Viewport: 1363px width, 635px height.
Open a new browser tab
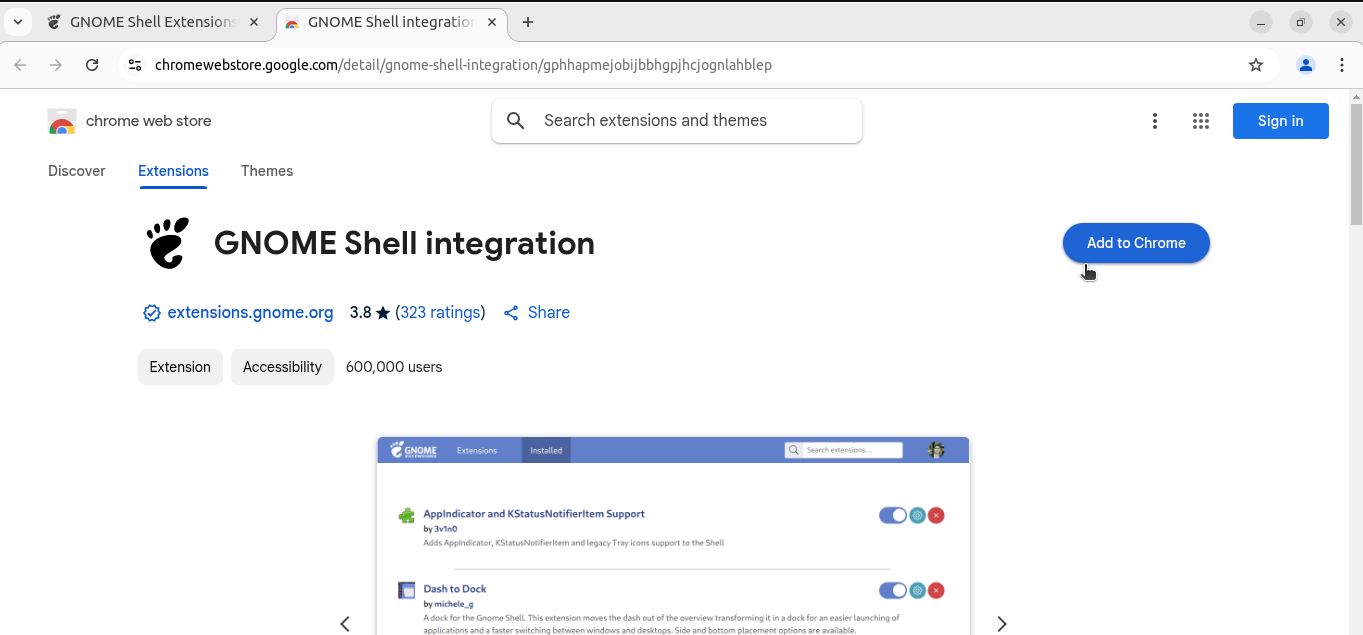tap(528, 22)
